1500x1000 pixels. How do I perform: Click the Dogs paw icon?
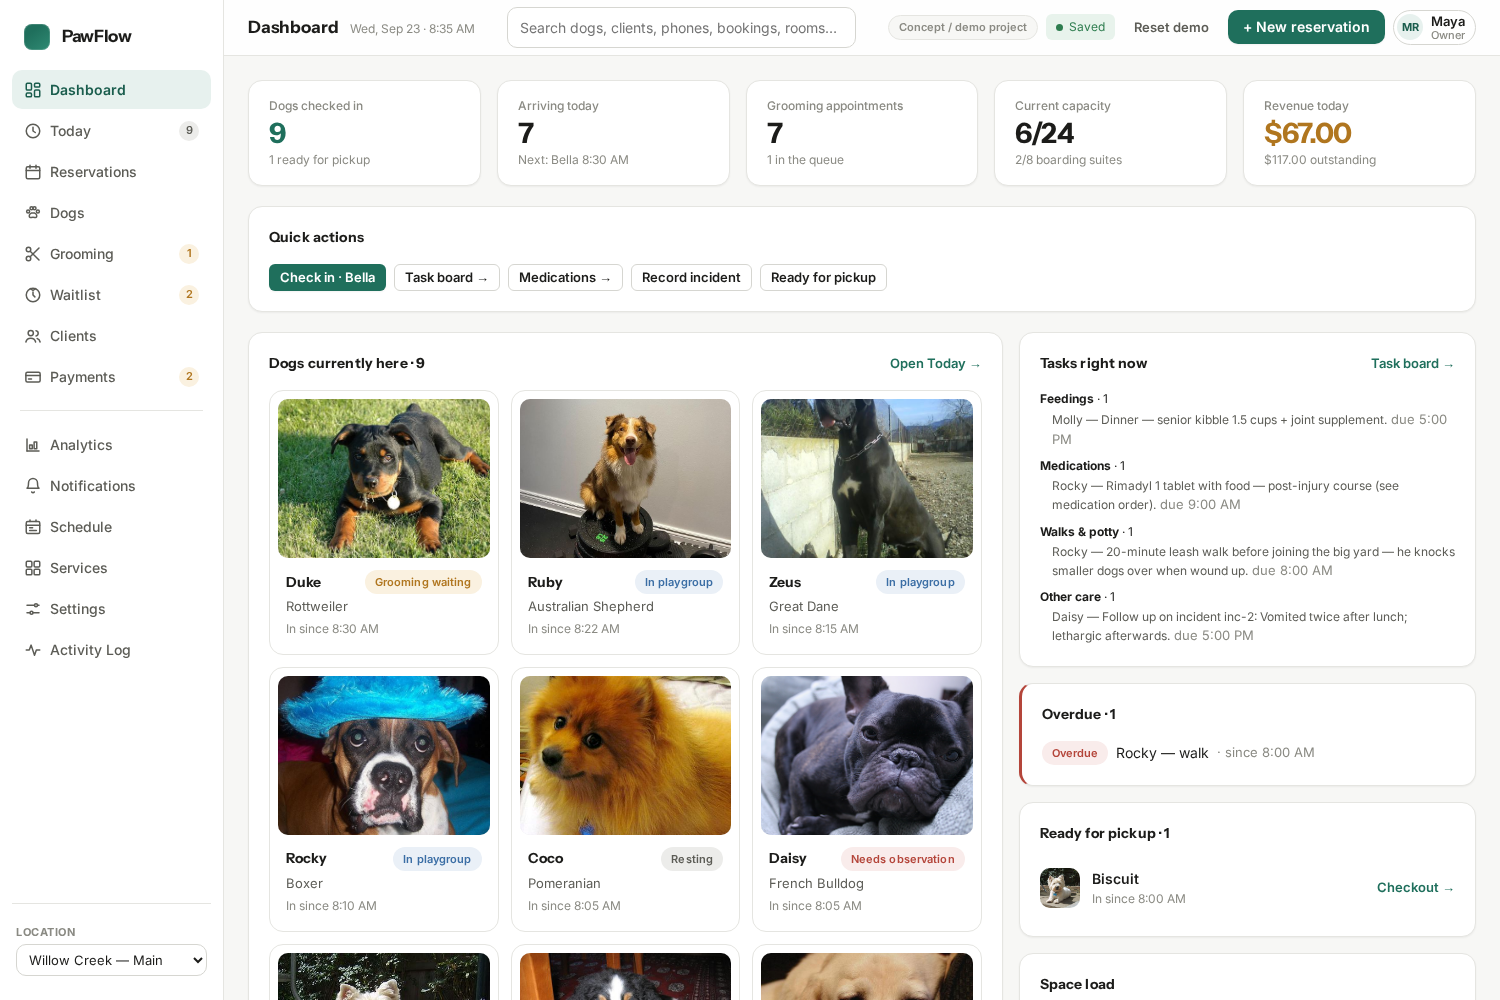(x=33, y=213)
